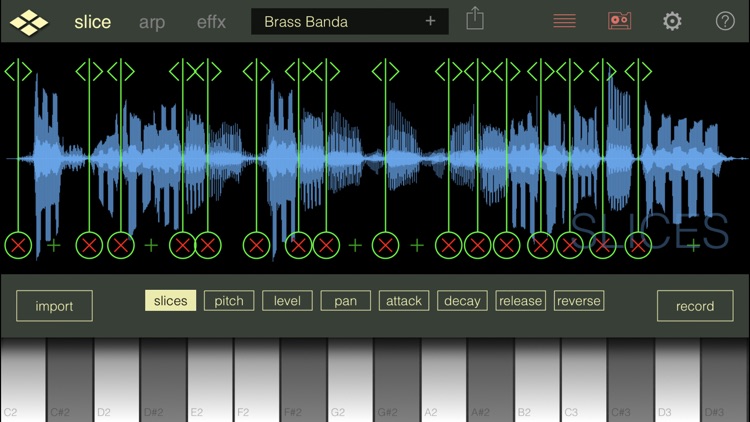
Task: Toggle the reverse parameter mode
Action: (x=579, y=301)
